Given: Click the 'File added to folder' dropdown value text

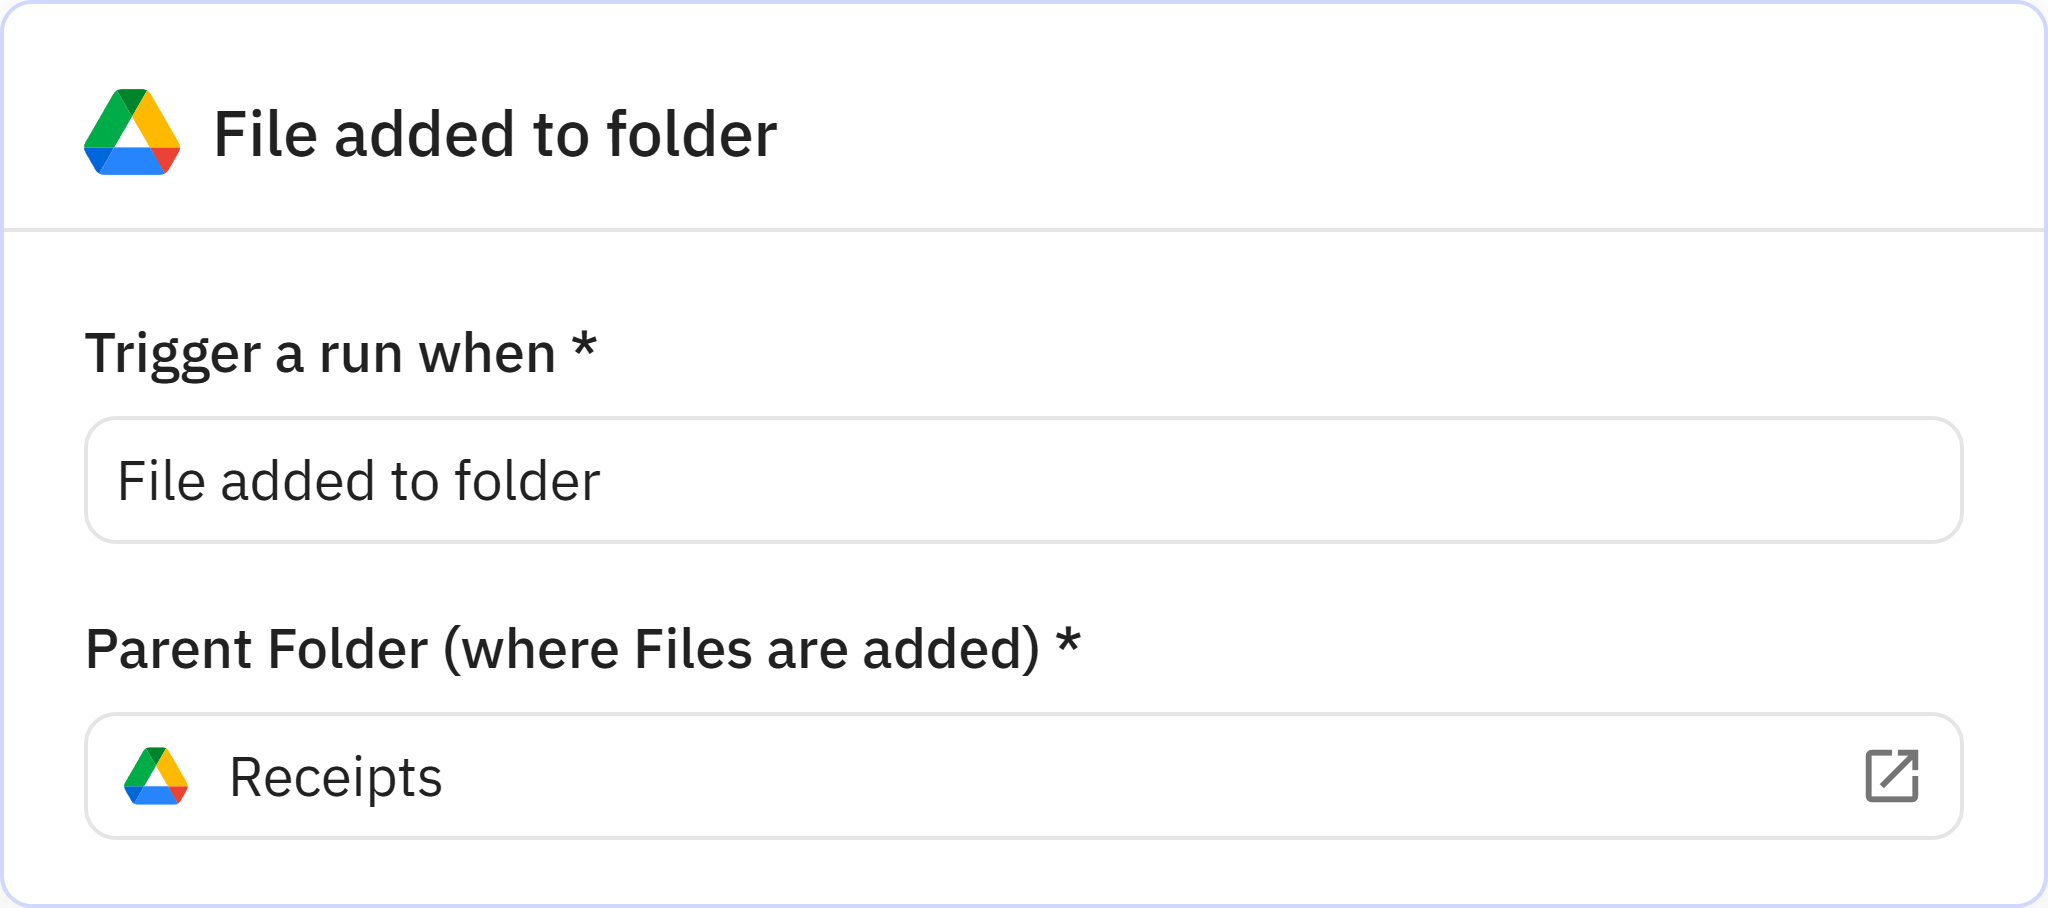Looking at the screenshot, I should (358, 481).
